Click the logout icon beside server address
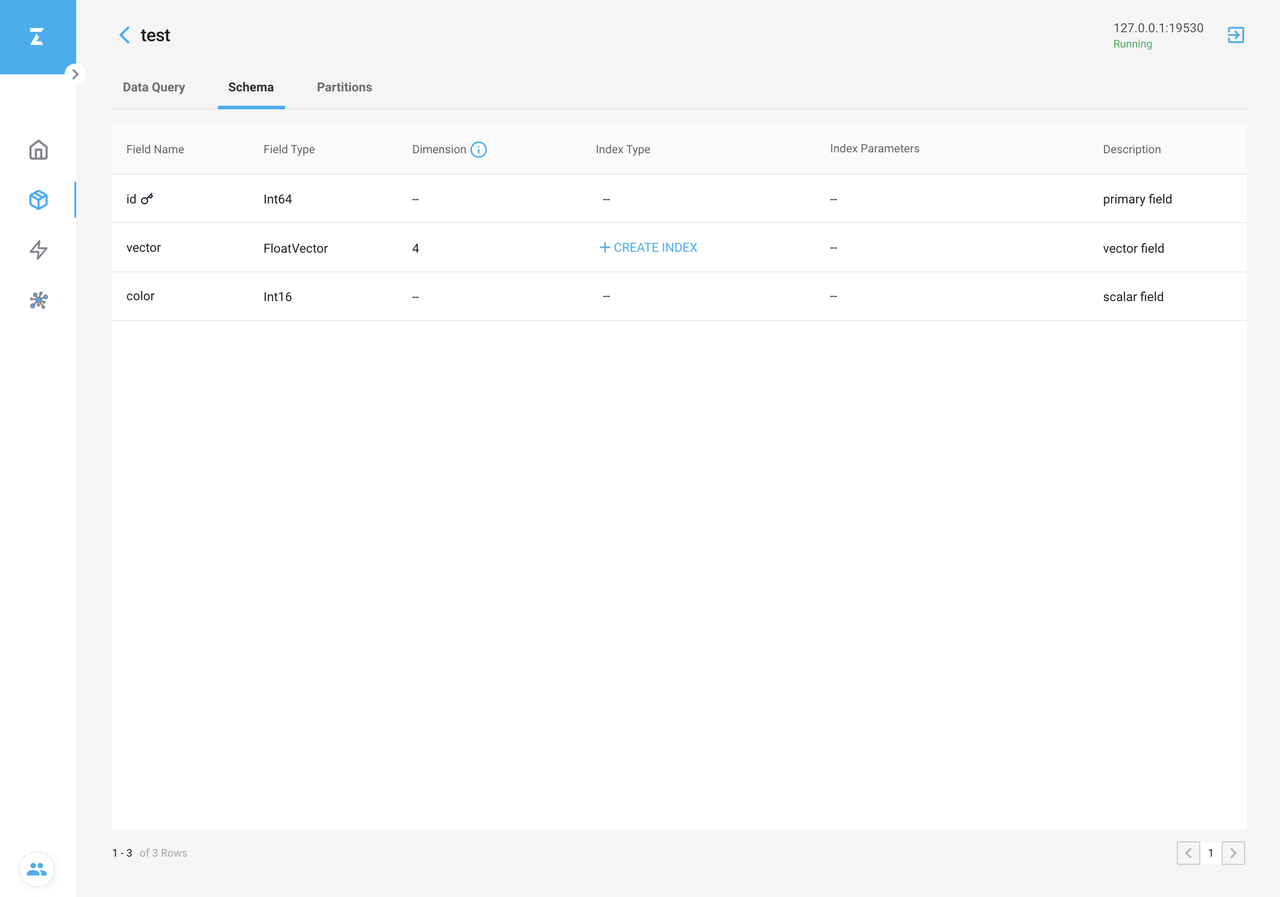The width and height of the screenshot is (1280, 897). [x=1236, y=35]
